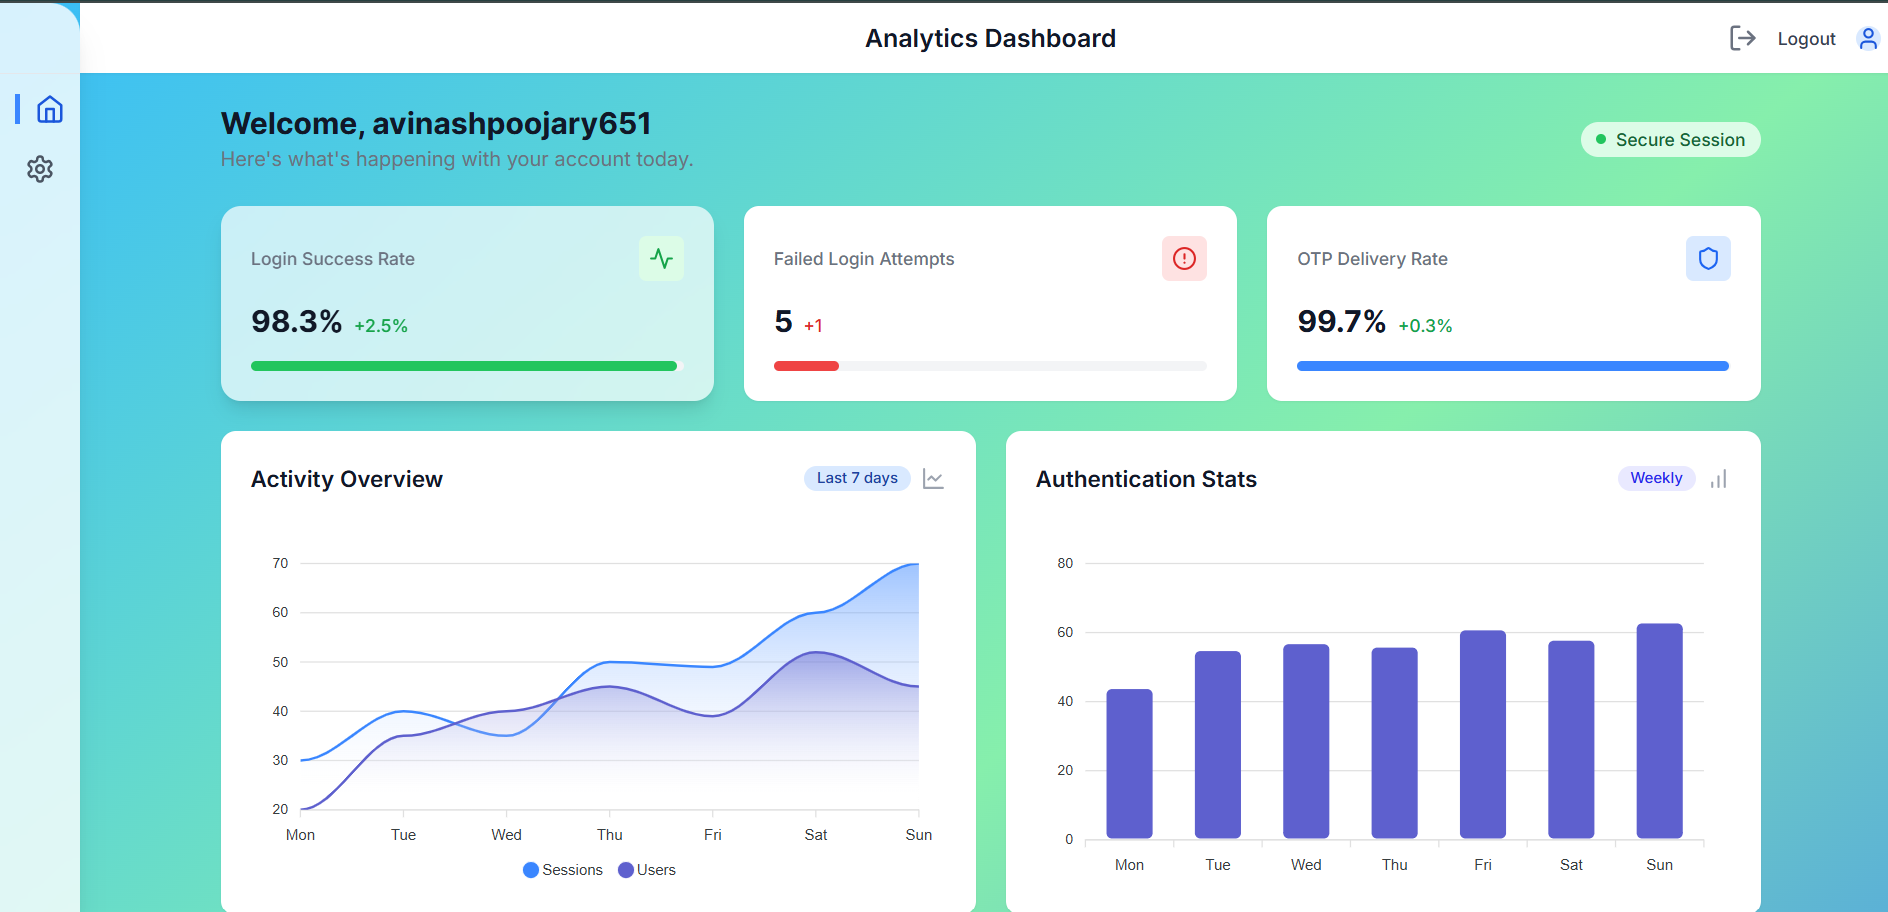1888x912 pixels.
Task: Click the OTP Delivery Rate label
Action: (1372, 259)
